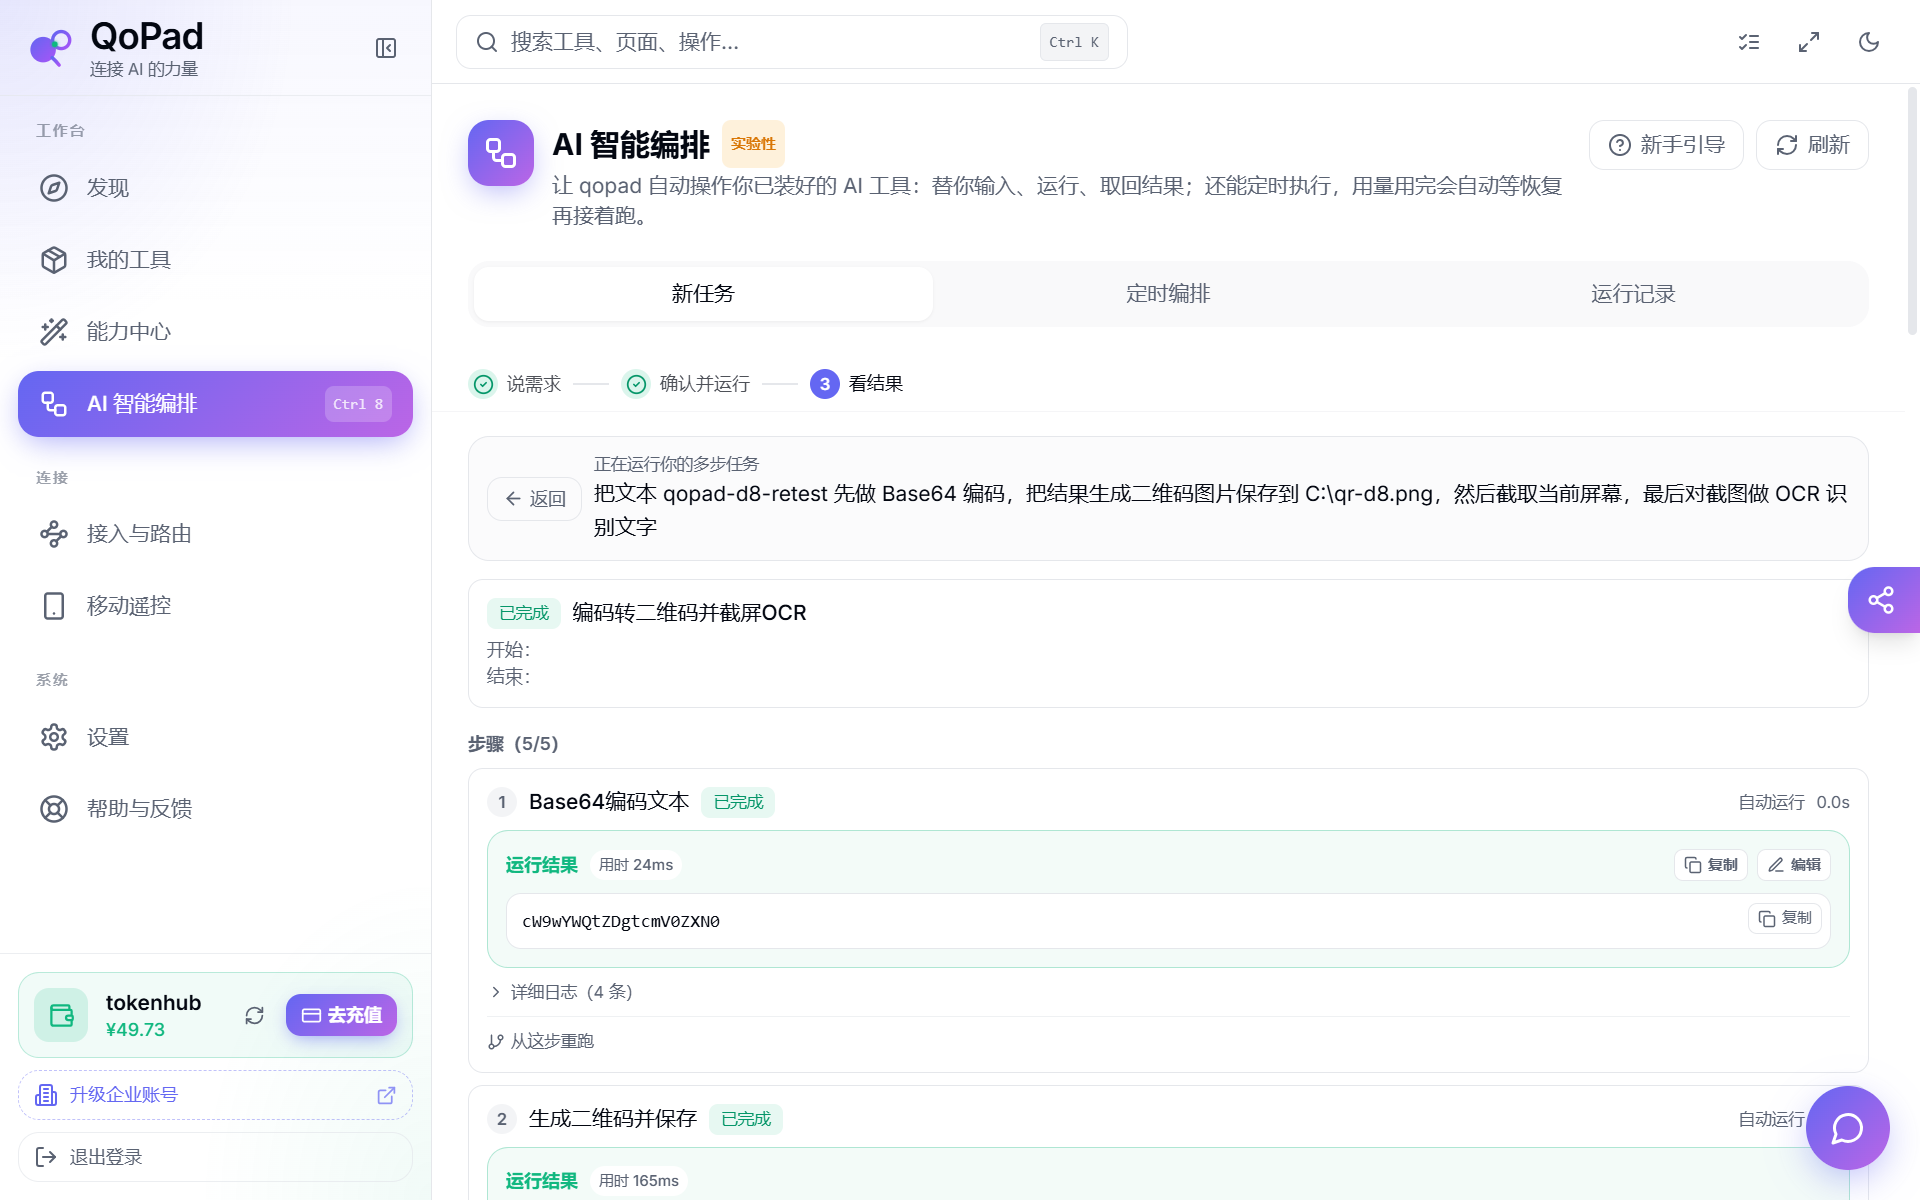The height and width of the screenshot is (1200, 1920).
Task: Click the Ctrl K shortcut badge
Action: coord(1074,42)
